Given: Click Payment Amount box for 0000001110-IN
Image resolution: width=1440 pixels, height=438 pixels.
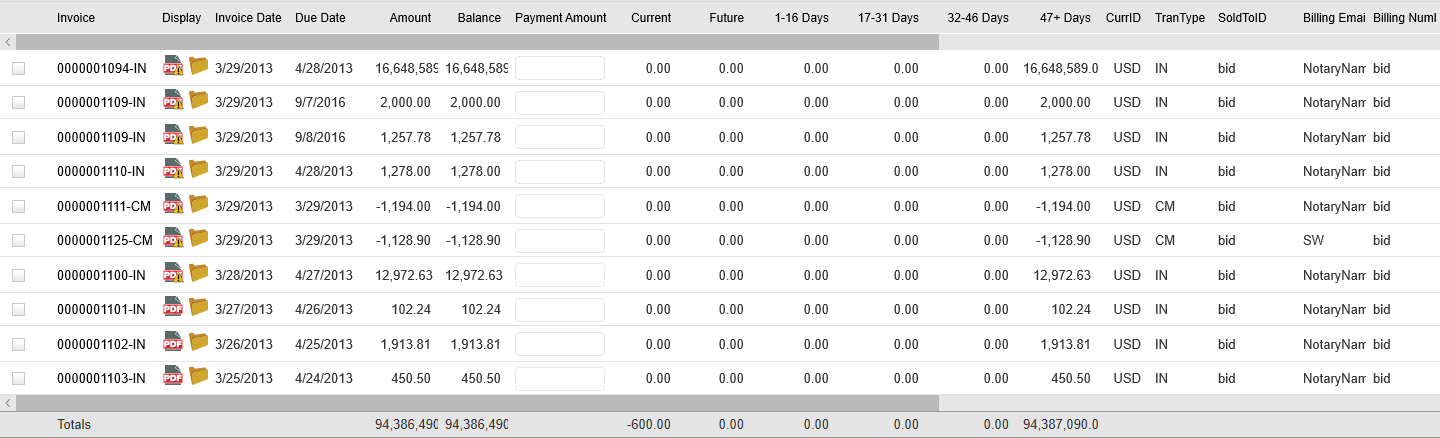Looking at the screenshot, I should tap(560, 171).
